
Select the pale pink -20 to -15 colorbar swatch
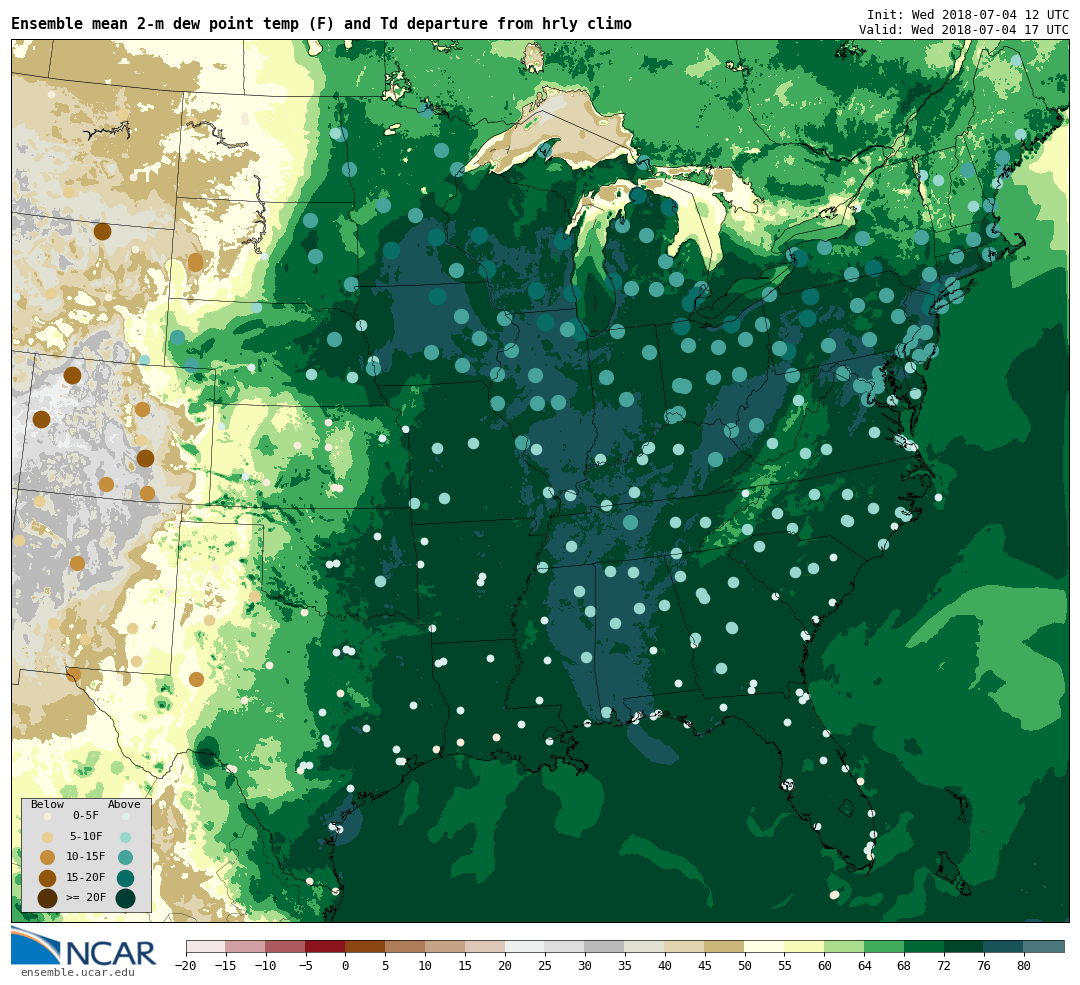pyautogui.click(x=205, y=946)
